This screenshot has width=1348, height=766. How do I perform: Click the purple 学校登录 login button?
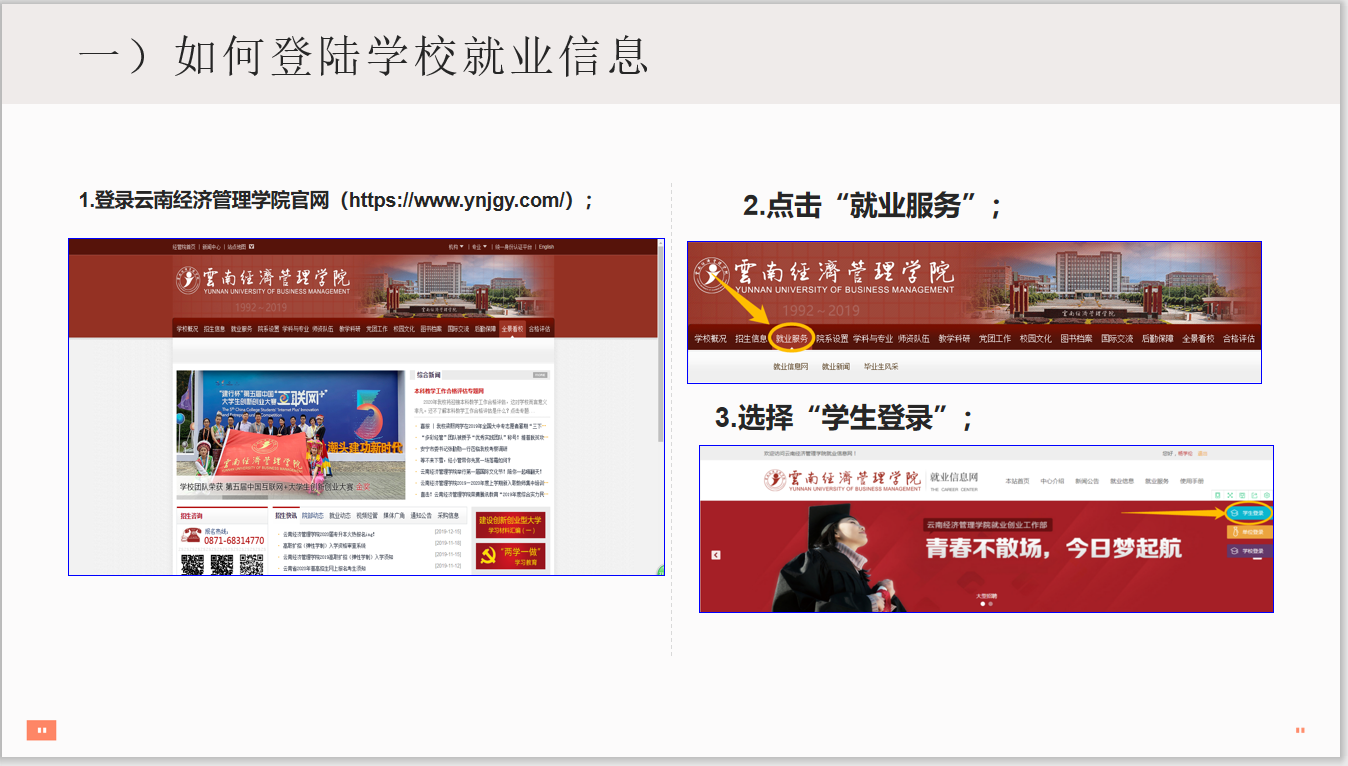click(1249, 551)
